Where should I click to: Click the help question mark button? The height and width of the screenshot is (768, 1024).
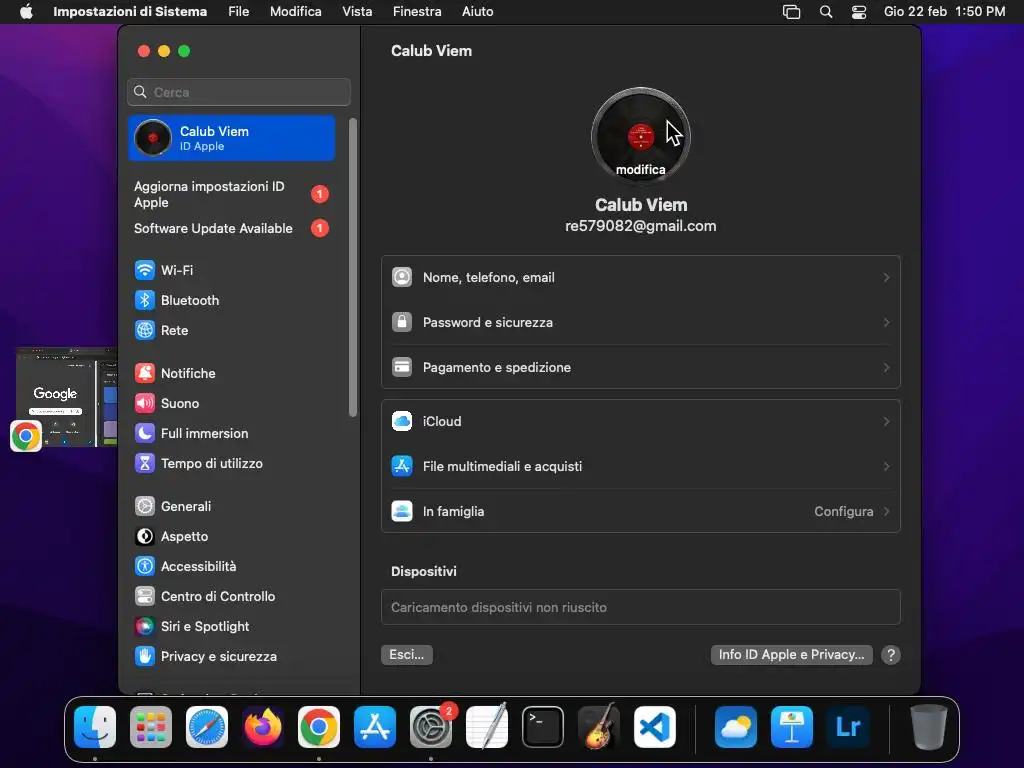pyautogui.click(x=891, y=655)
